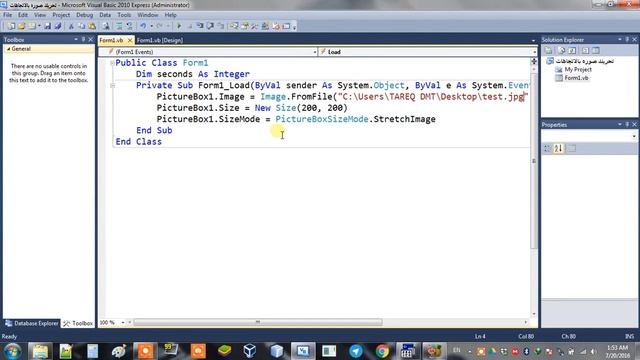Click the New Project toolbar icon
640x360 pixels.
point(11,26)
